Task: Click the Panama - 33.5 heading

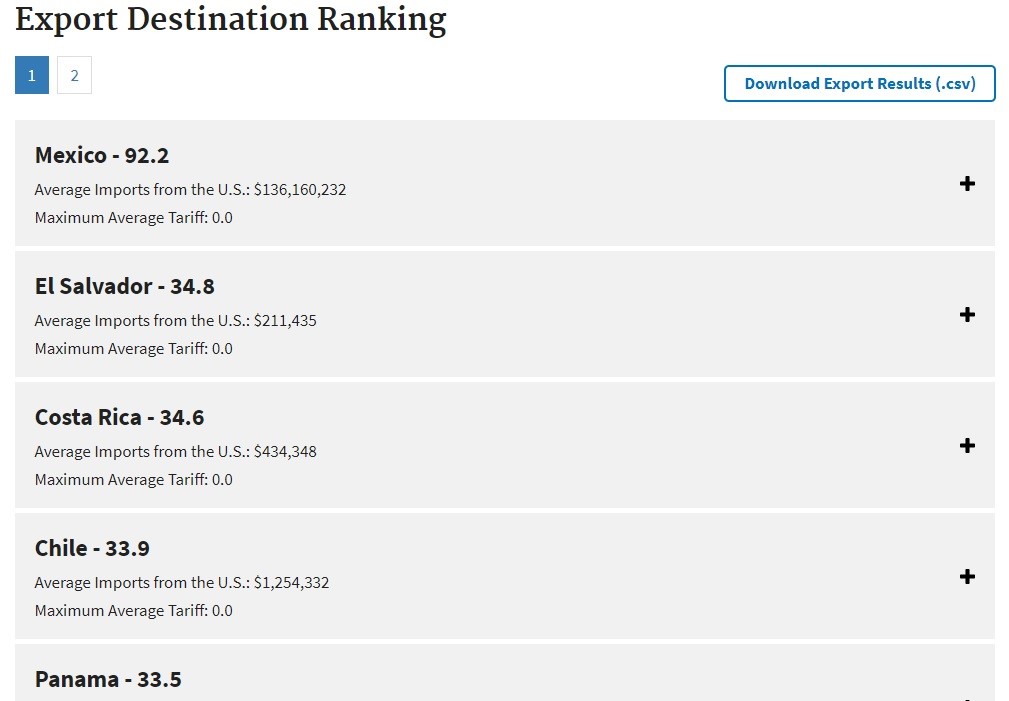Action: click(108, 680)
